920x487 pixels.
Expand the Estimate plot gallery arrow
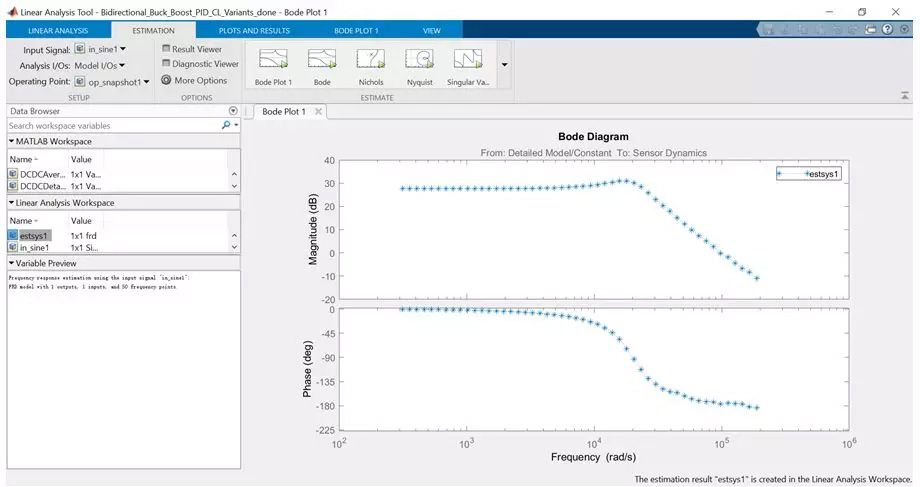tap(503, 64)
